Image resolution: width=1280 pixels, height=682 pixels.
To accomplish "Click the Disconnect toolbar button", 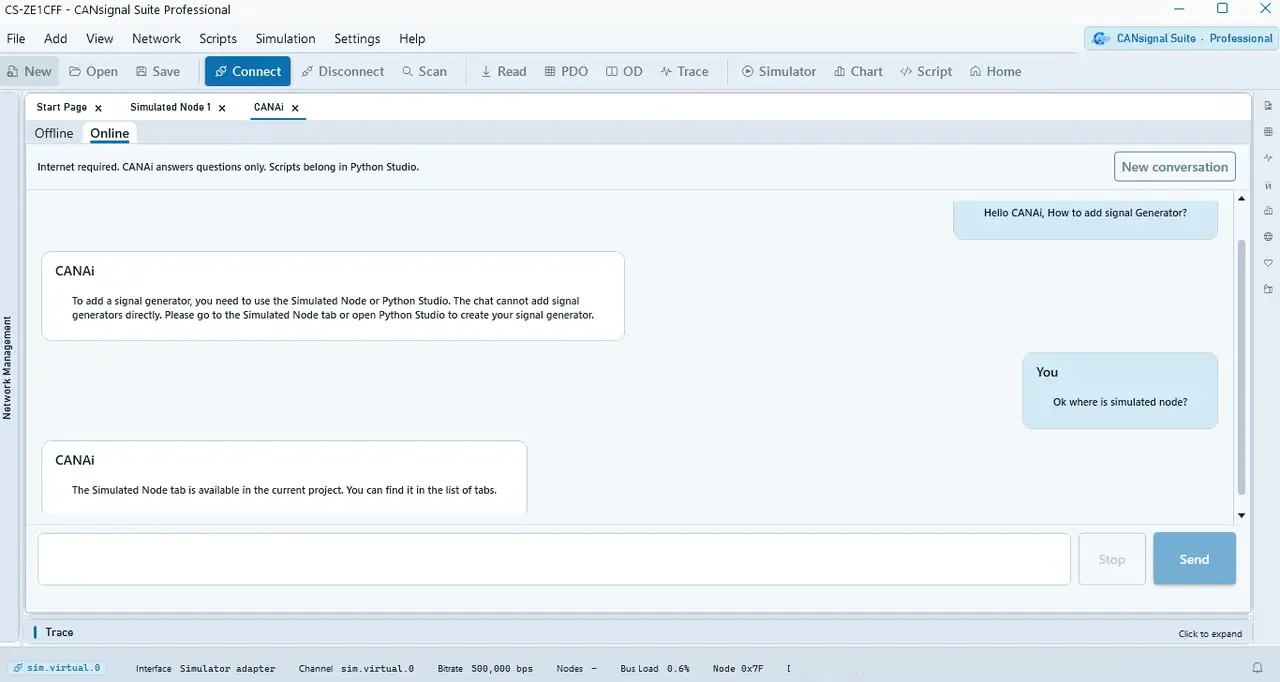I will click(x=342, y=71).
